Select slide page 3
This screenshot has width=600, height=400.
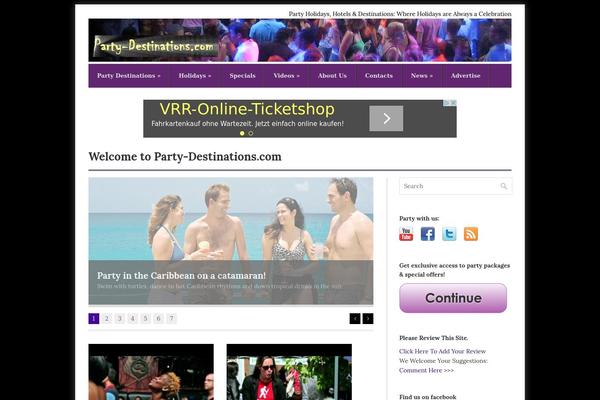click(120, 318)
